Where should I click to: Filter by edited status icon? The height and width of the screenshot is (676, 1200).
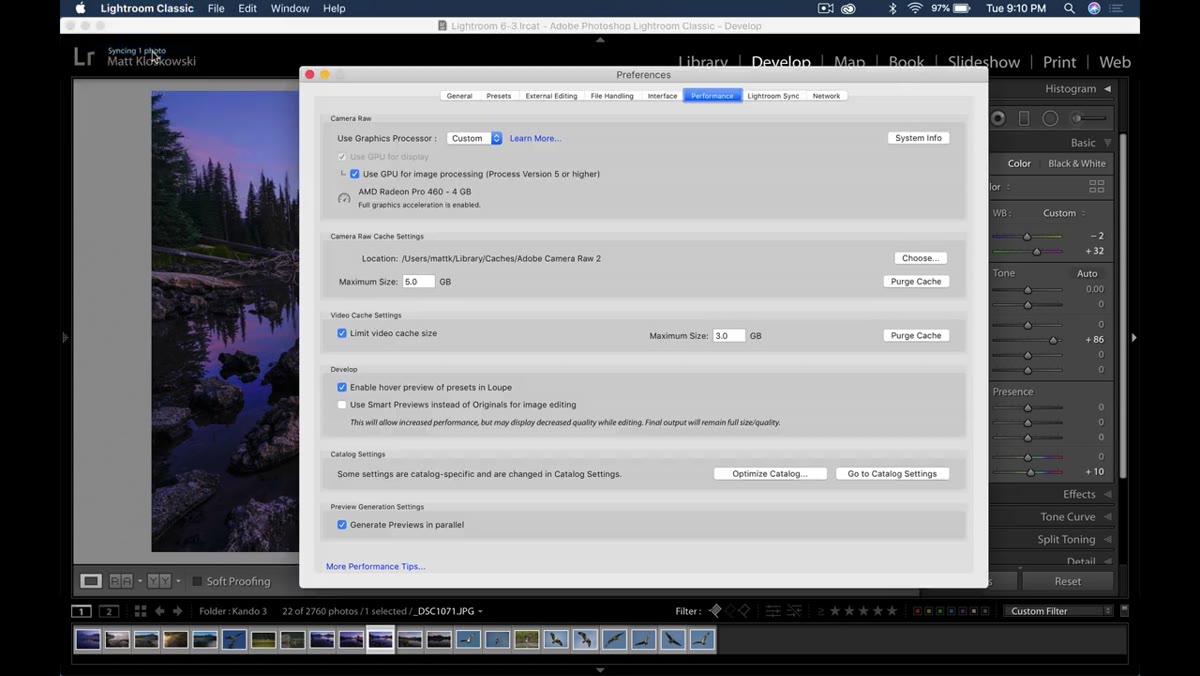coord(773,611)
